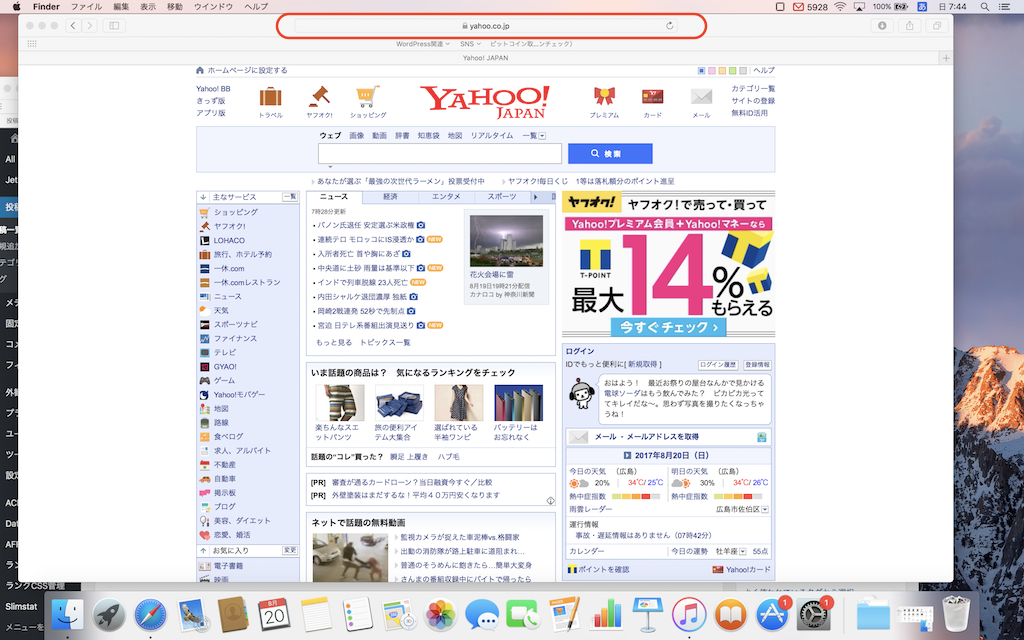Viewport: 1024px width, 640px height.
Task: Click the 登録情報 button
Action: pos(757,365)
